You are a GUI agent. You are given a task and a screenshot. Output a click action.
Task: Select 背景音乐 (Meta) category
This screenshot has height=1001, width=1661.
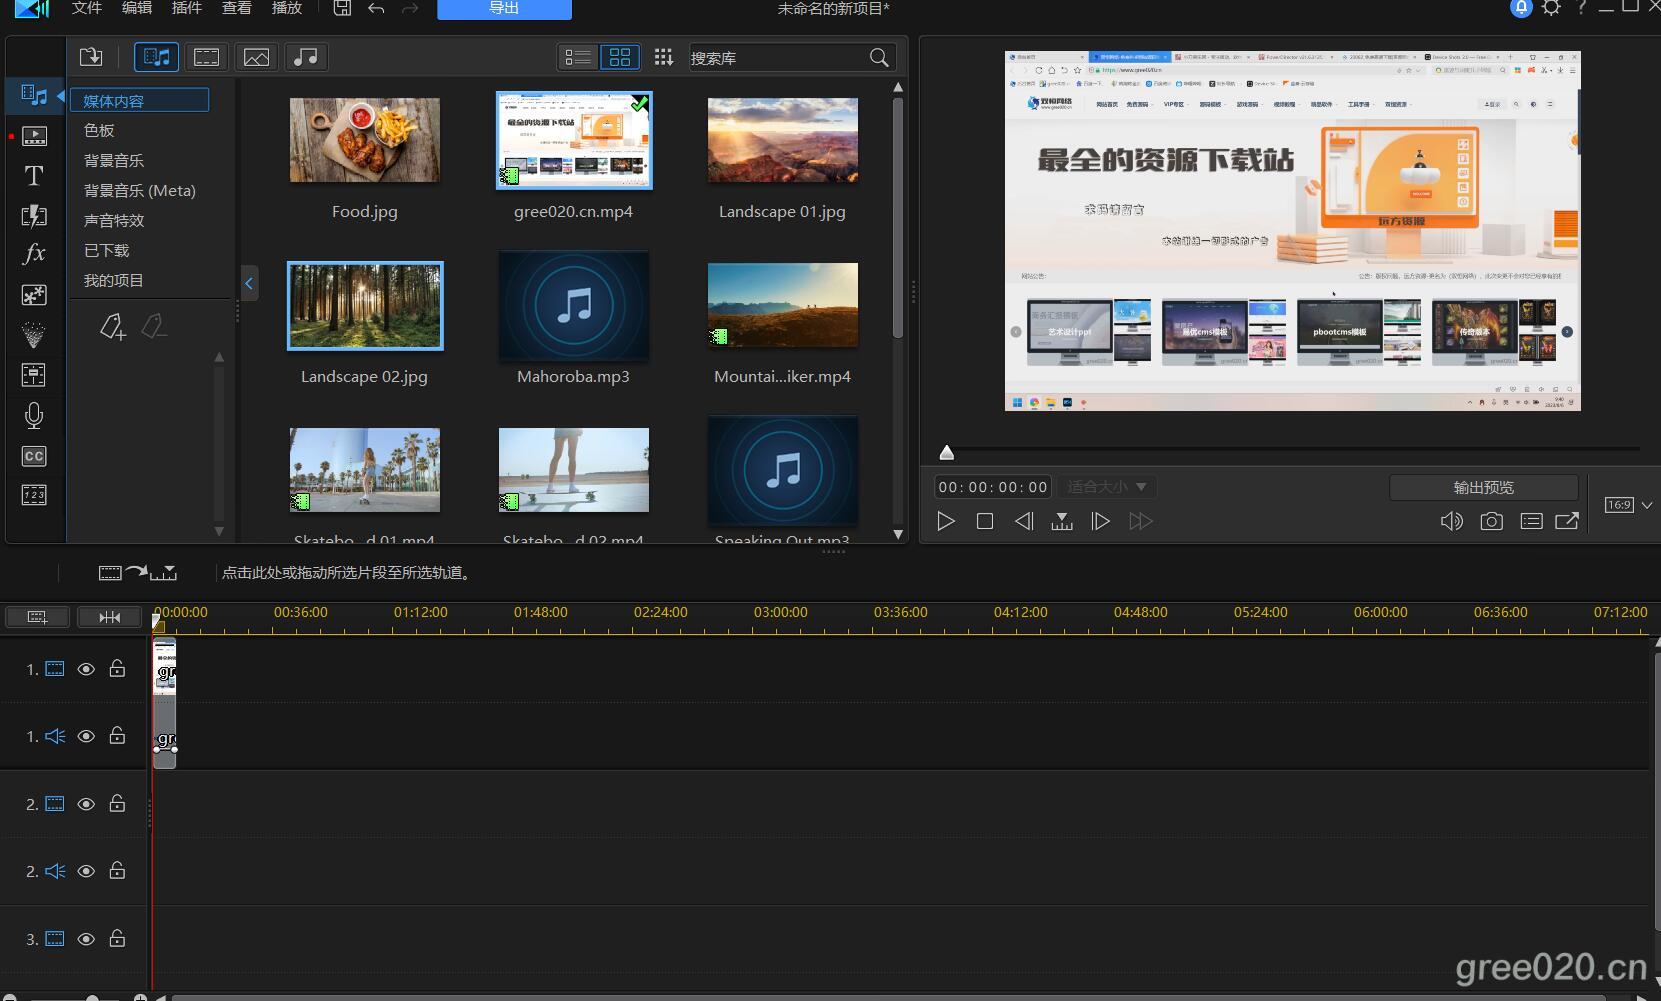point(139,190)
